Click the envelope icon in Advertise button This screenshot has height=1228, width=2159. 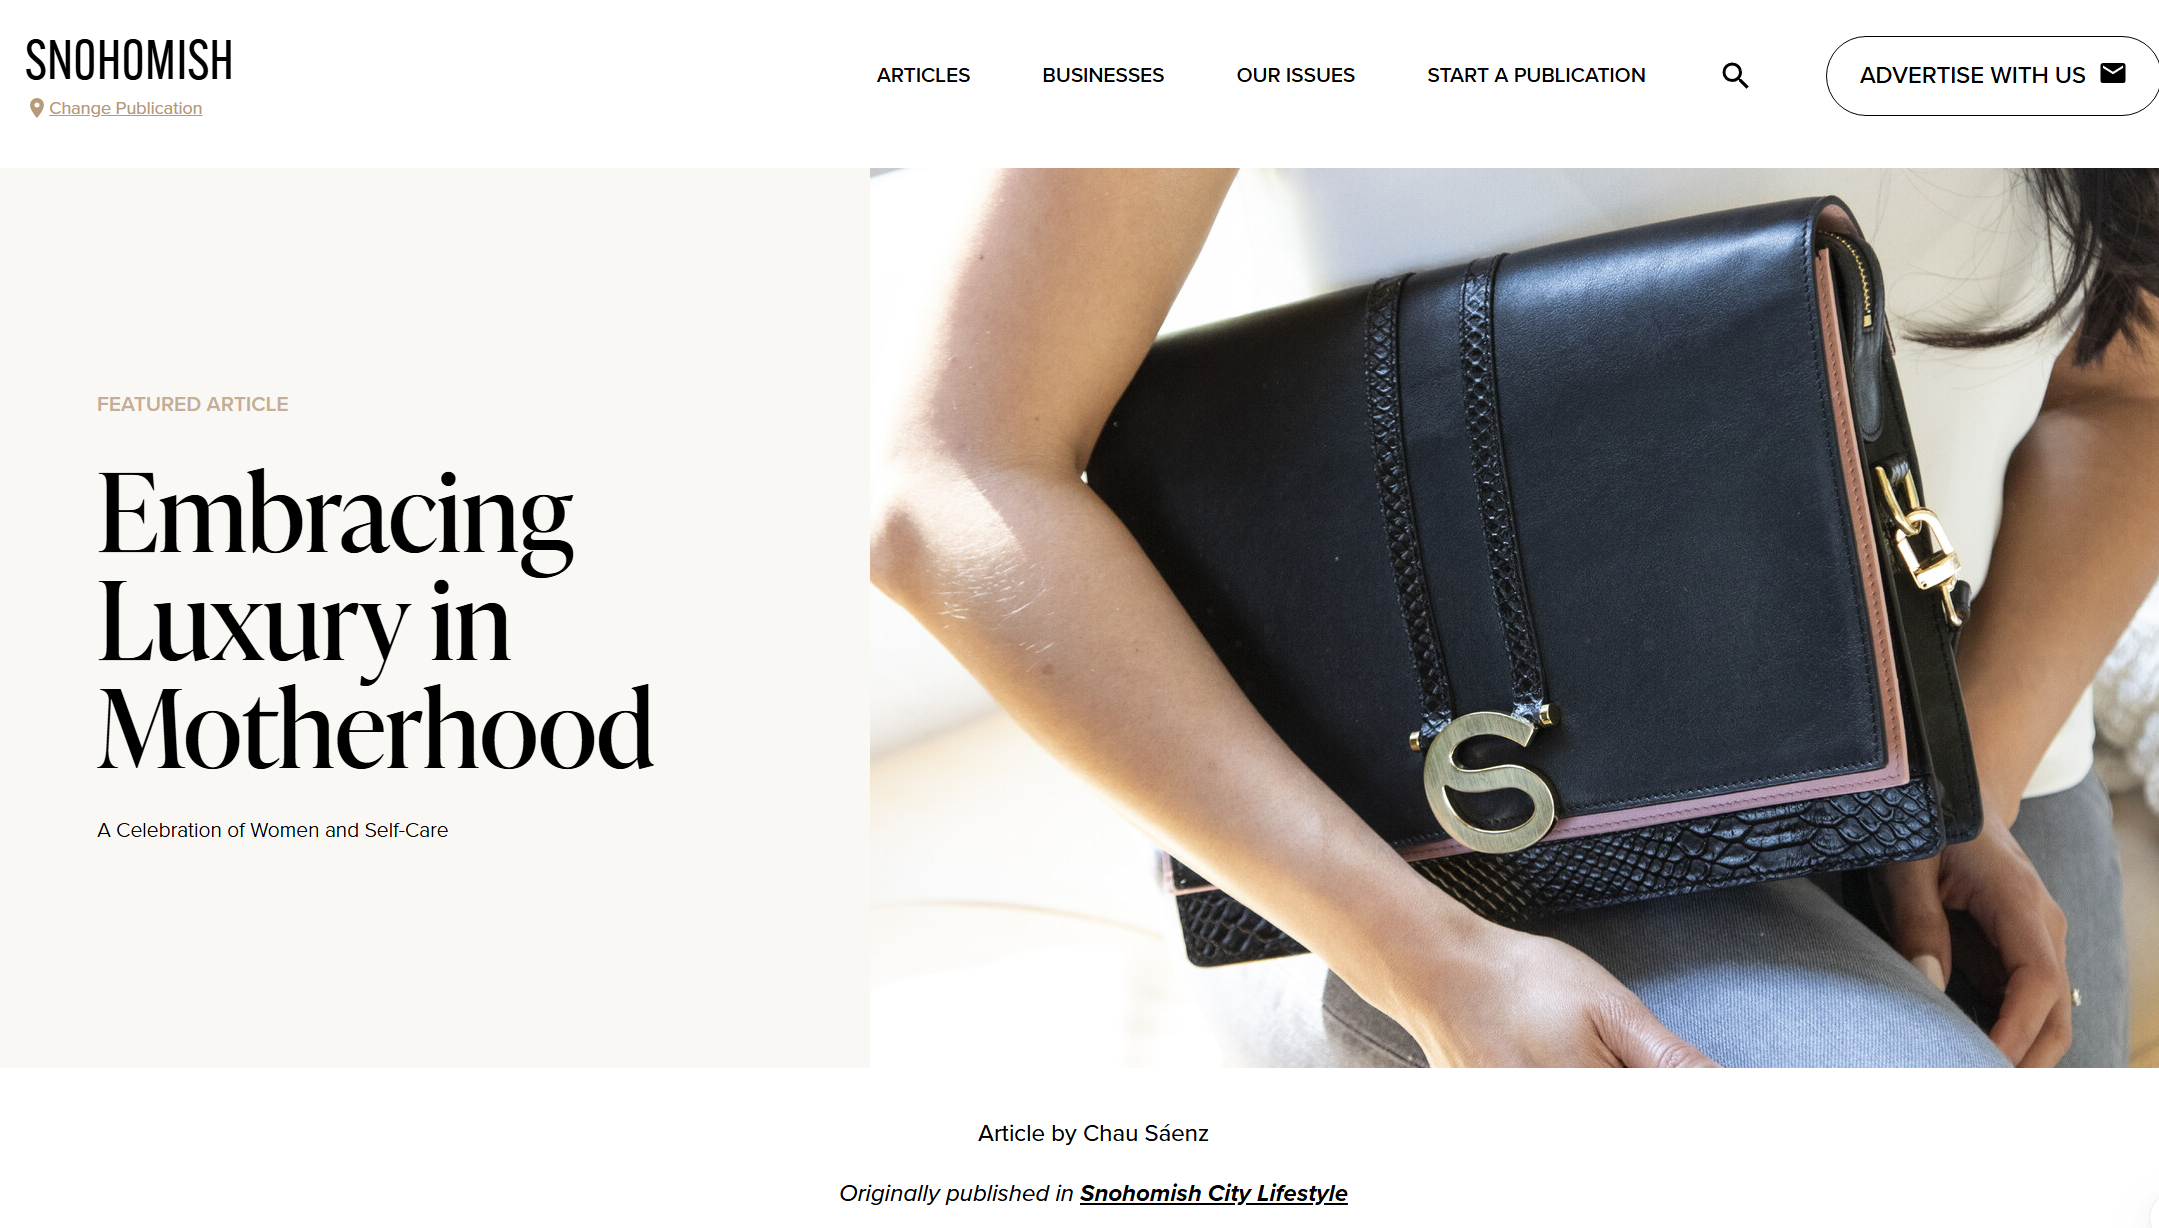tap(2113, 73)
